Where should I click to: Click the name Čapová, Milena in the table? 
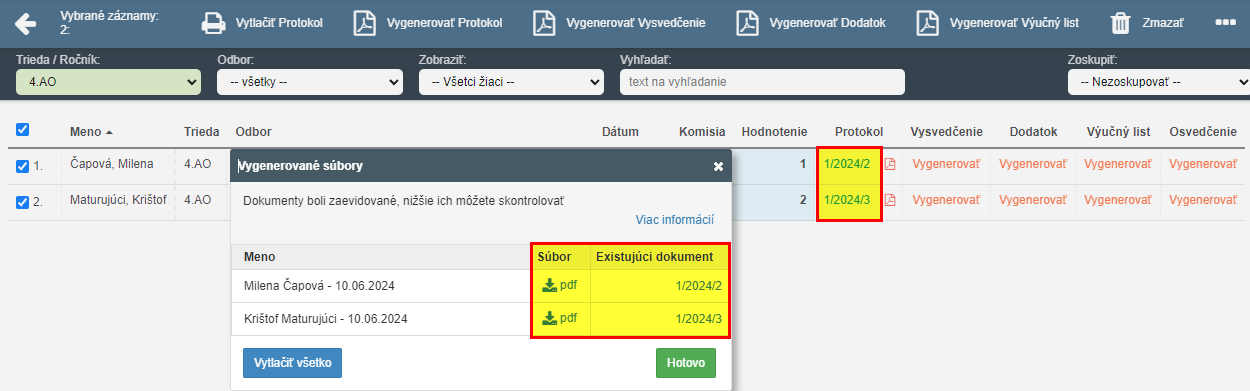pos(112,163)
